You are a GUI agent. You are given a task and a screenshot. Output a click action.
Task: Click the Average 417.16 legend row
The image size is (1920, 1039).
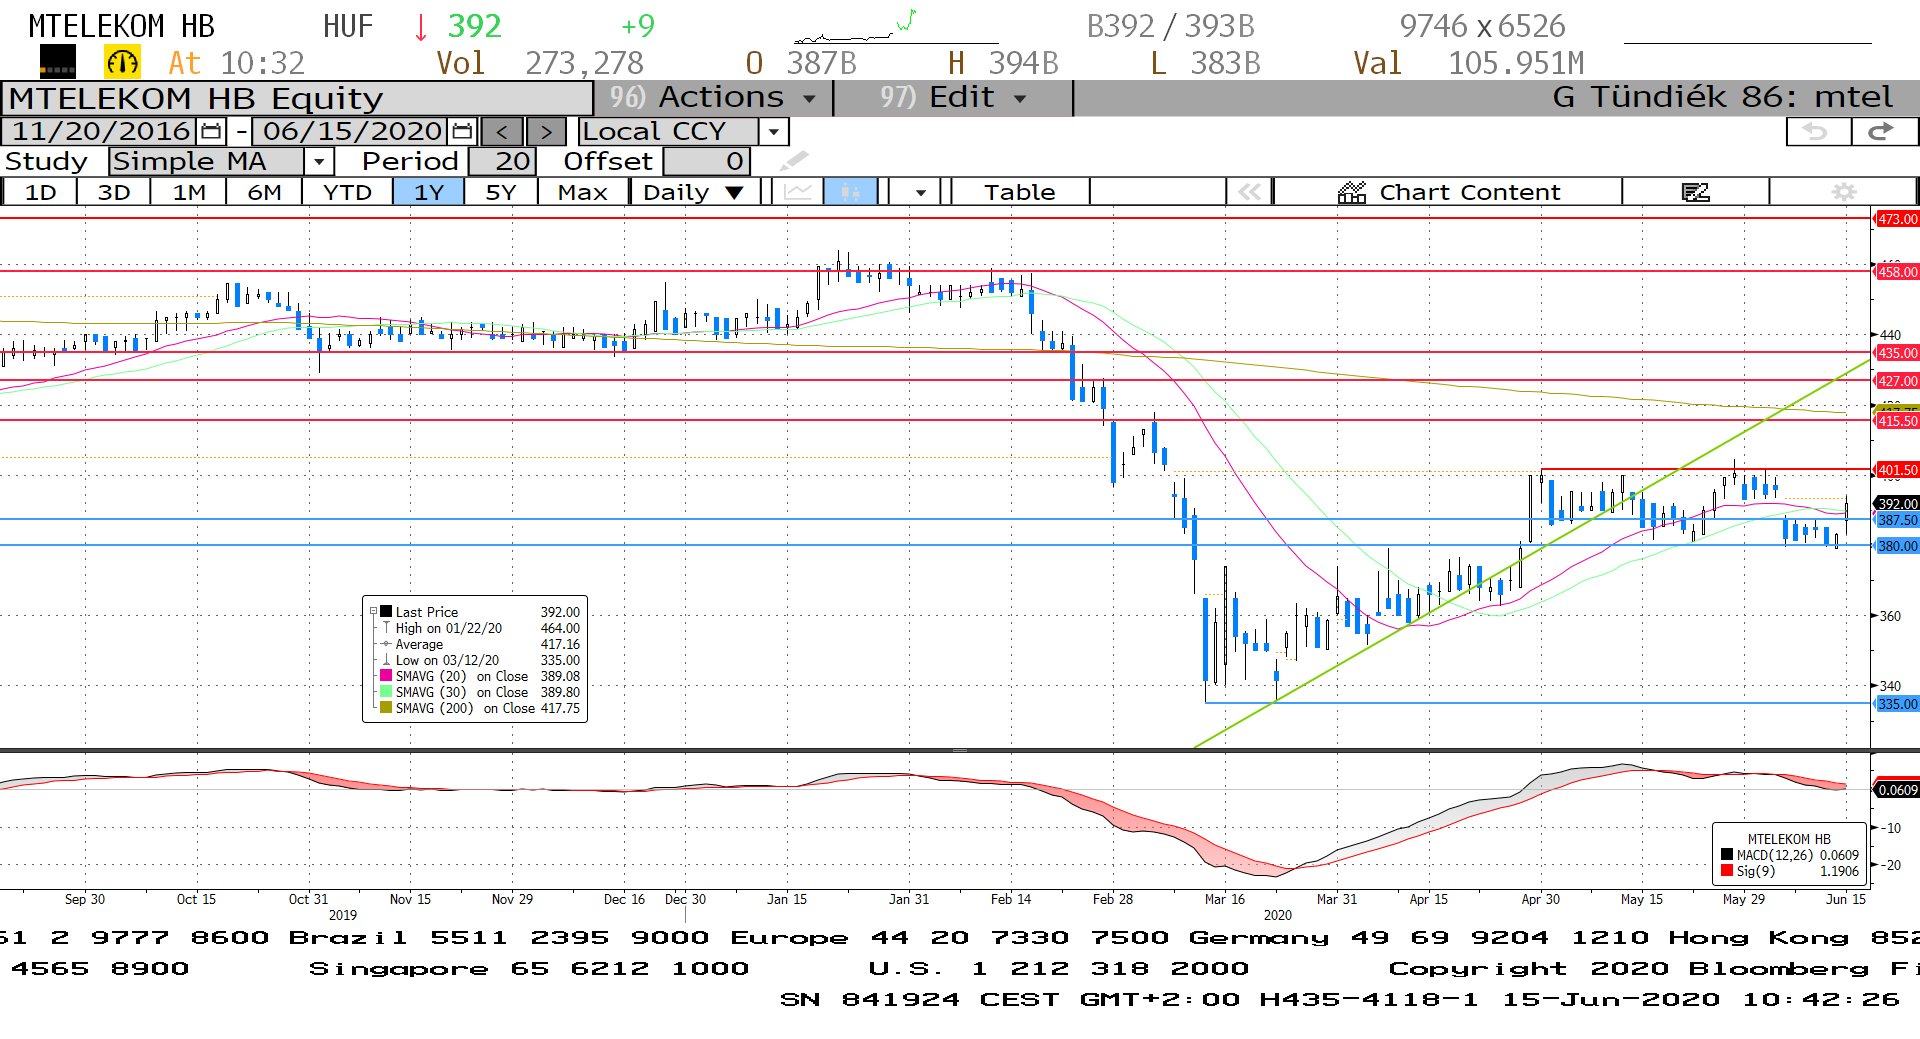(x=481, y=644)
